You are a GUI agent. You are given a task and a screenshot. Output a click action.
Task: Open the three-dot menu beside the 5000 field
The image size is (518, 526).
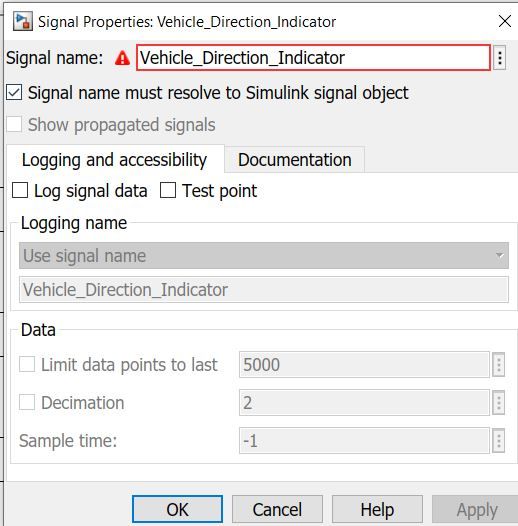pos(499,365)
